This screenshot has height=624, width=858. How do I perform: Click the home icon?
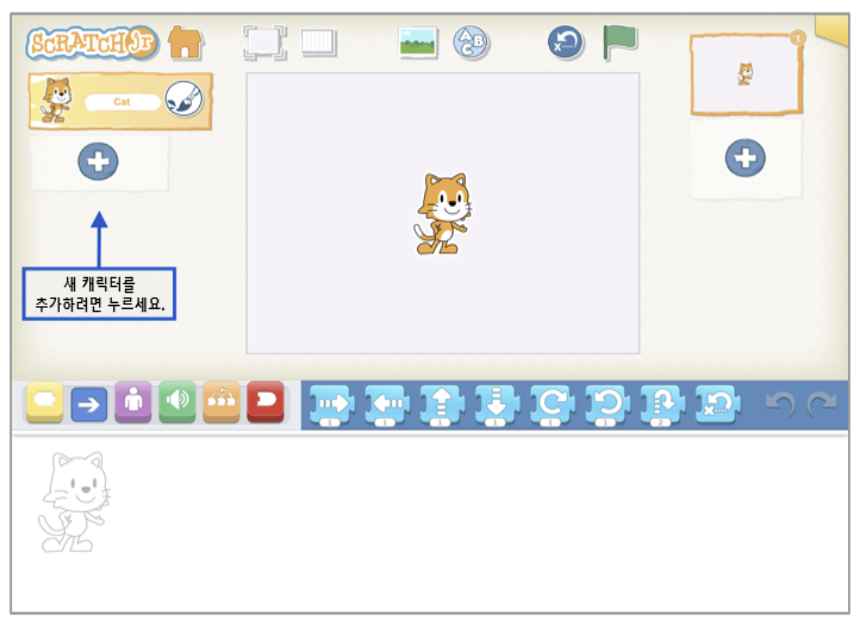pos(185,42)
